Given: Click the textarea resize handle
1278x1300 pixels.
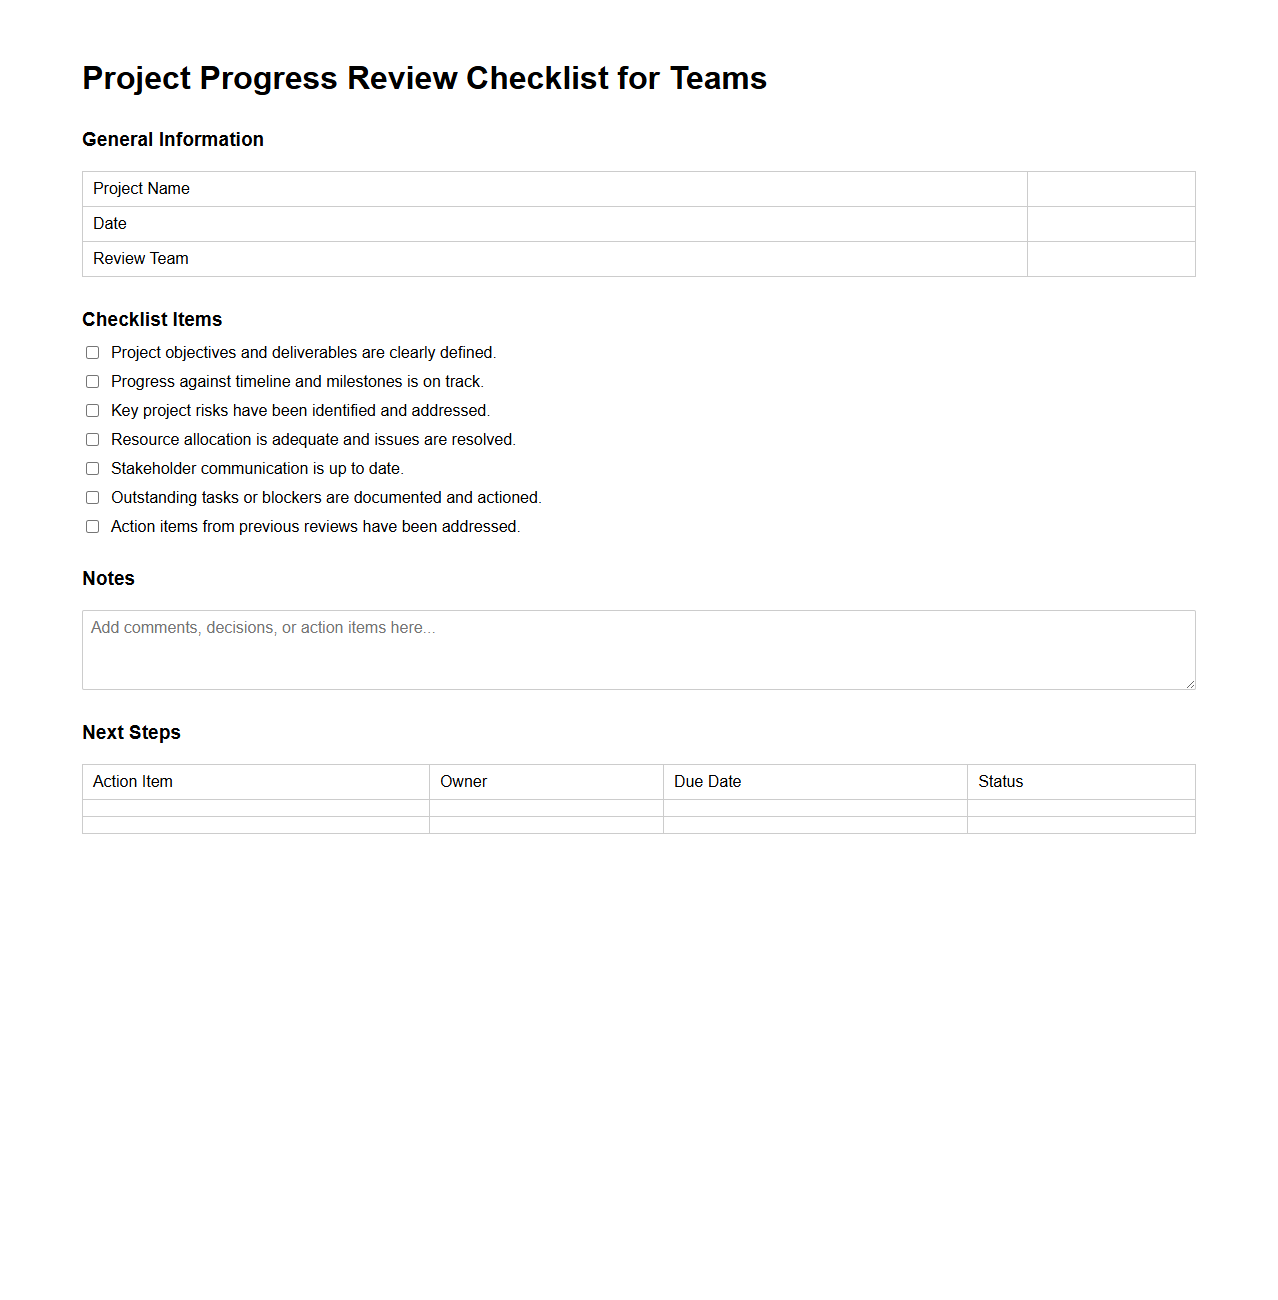Looking at the screenshot, I should 1189,683.
